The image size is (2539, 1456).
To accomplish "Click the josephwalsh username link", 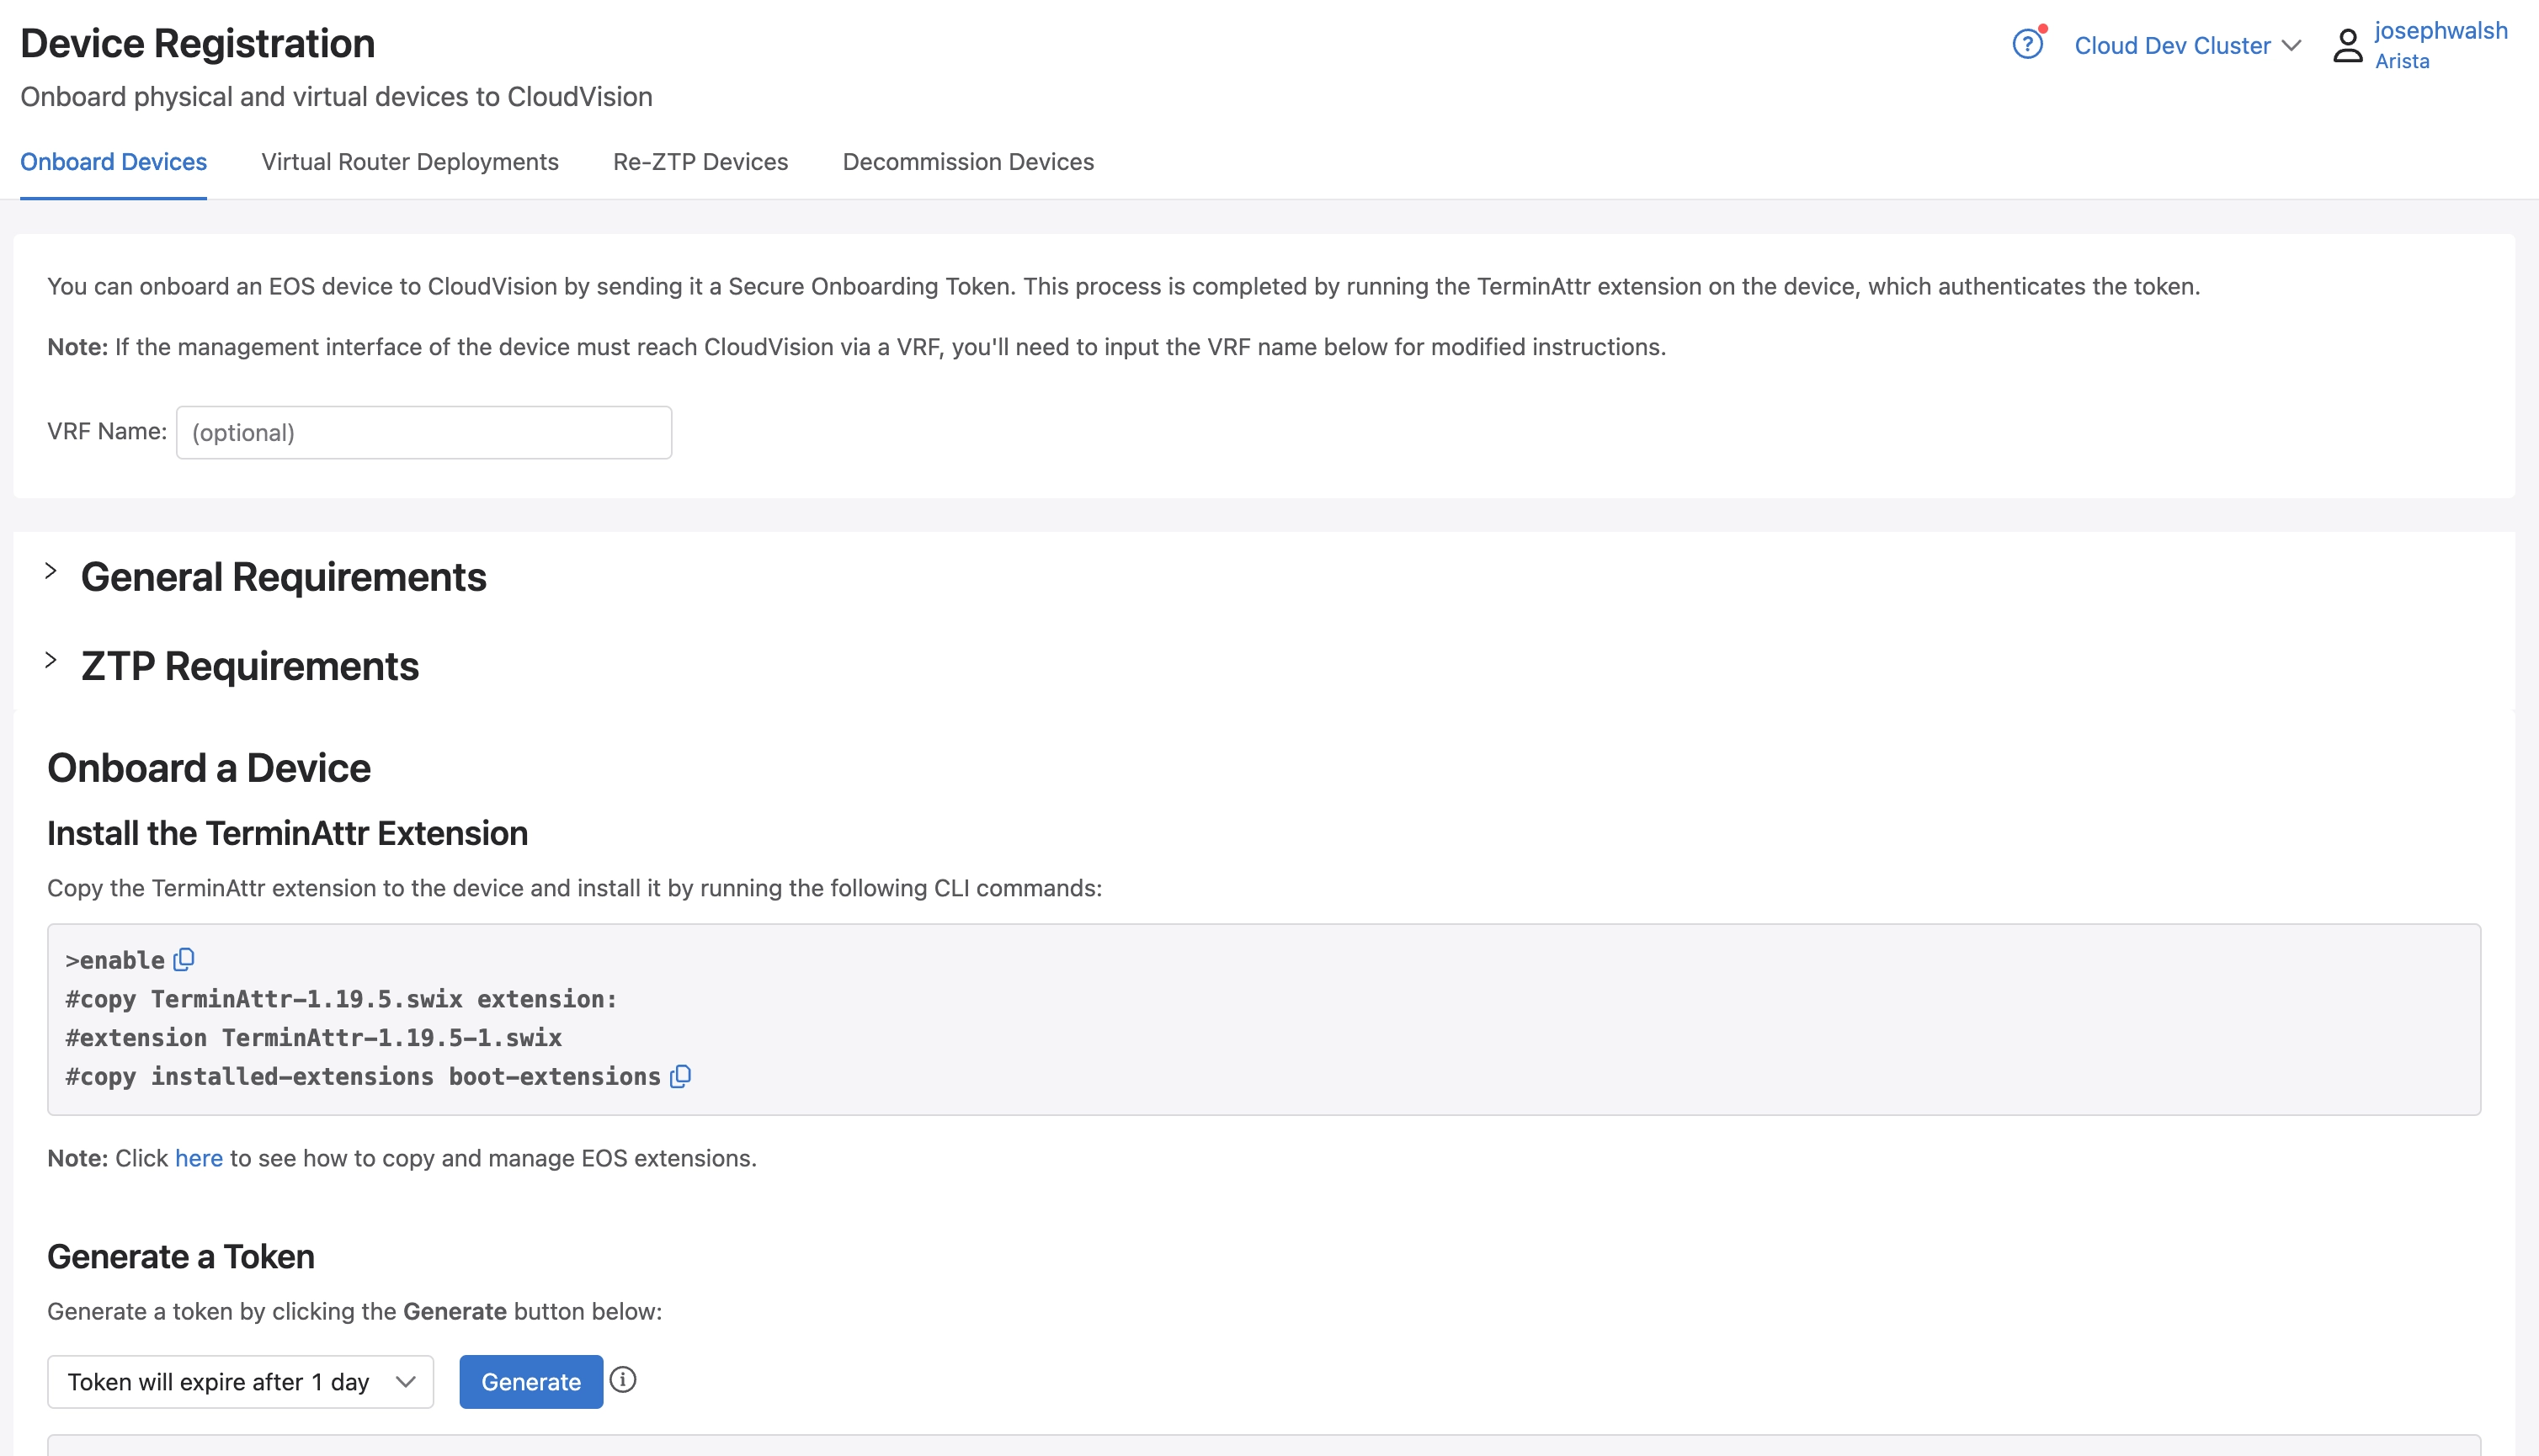I will tap(2441, 31).
